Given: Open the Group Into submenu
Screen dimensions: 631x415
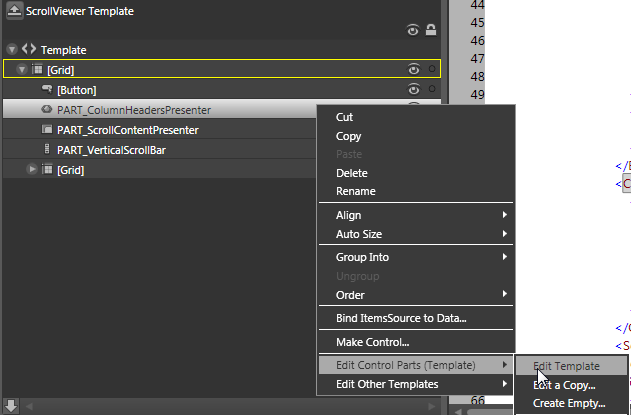Looking at the screenshot, I should (416, 257).
